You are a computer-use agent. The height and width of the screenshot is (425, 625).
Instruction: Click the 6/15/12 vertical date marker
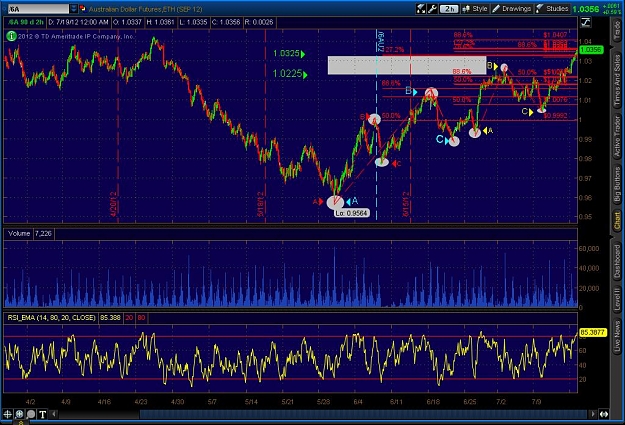tap(406, 204)
